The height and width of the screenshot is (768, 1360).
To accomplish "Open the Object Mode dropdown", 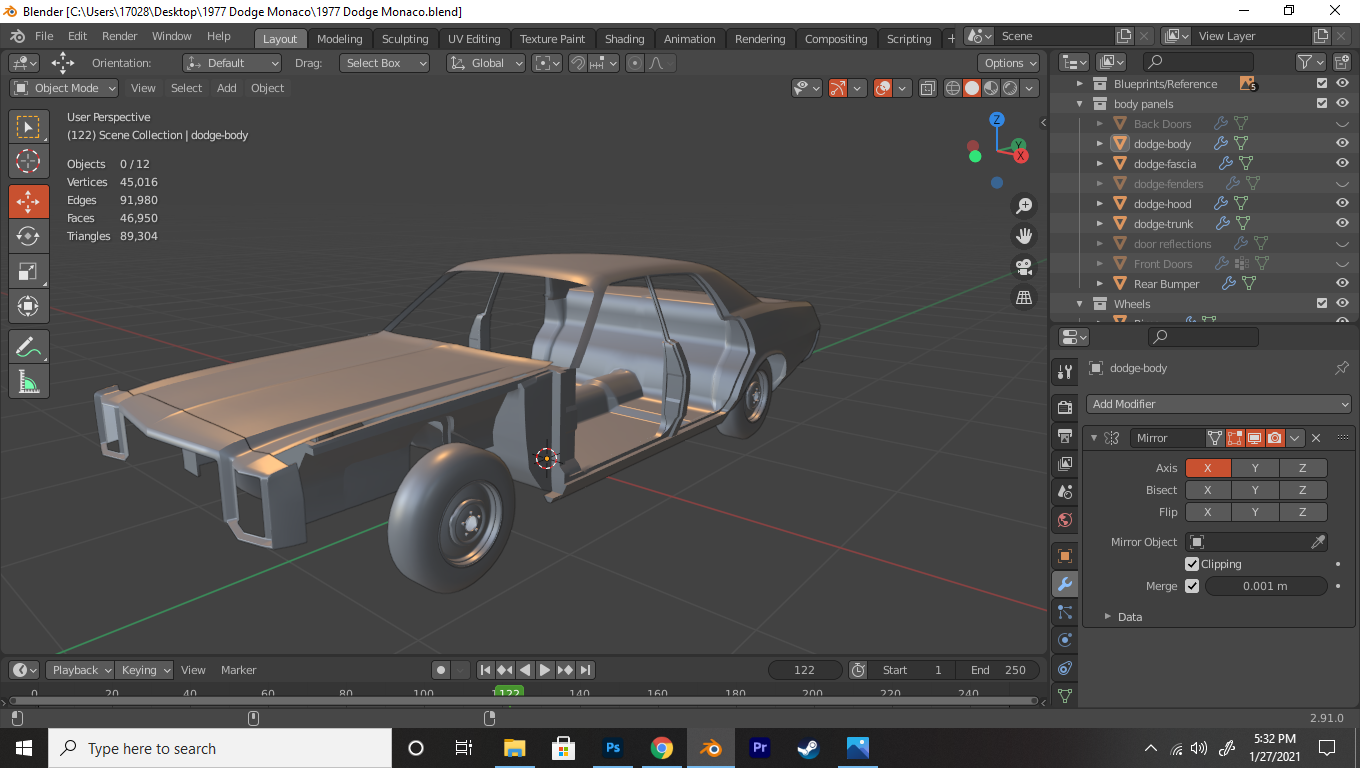I will 64,88.
